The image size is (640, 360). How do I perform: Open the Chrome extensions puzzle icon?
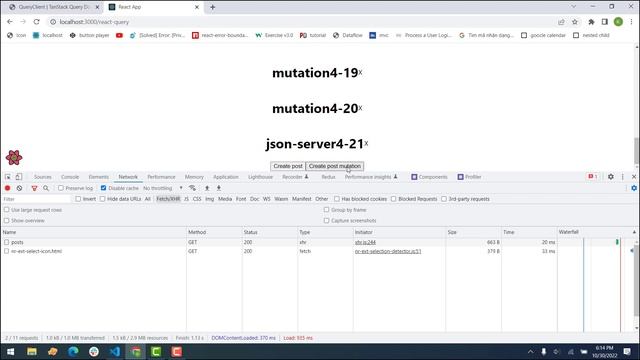tap(591, 22)
